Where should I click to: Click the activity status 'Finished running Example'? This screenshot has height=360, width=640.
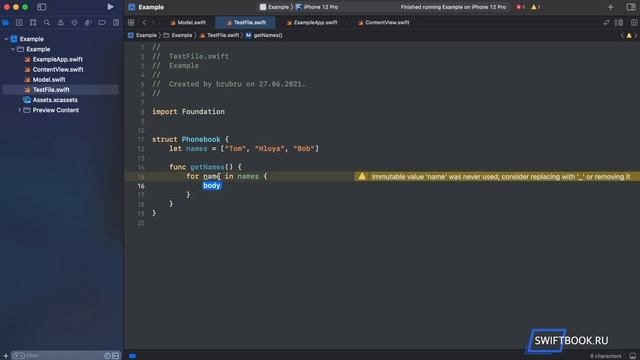point(453,7)
